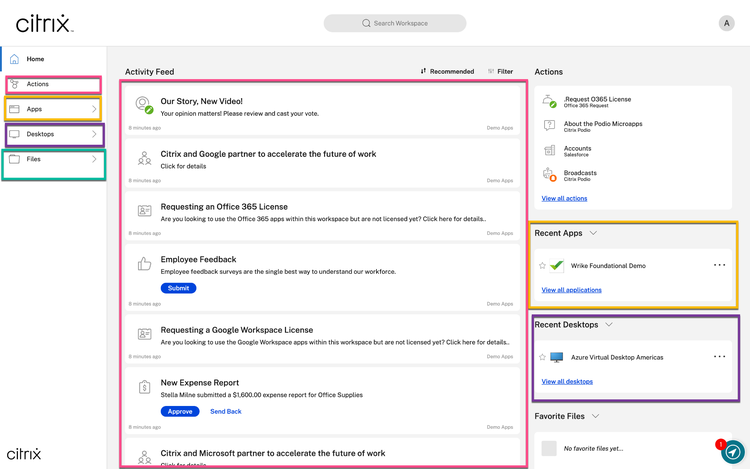
Task: Click the Azure Virtual Desktop Americas name
Action: (x=617, y=357)
